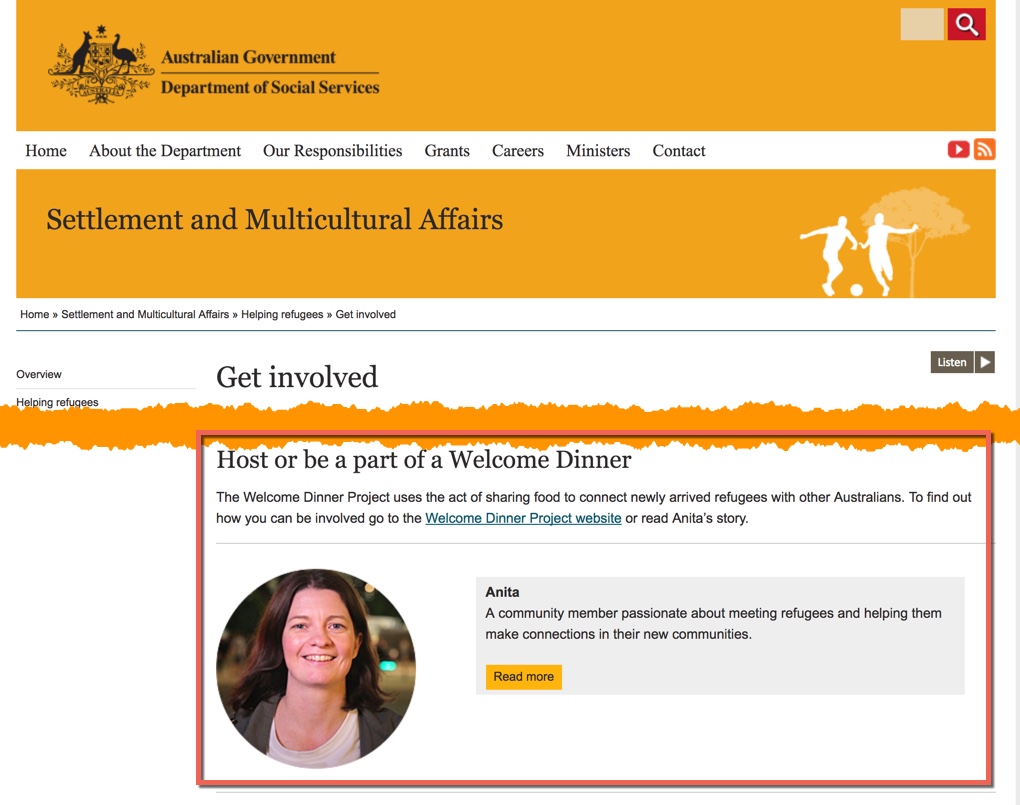Click the Australian Government coat of arms logo
Viewport: 1020px width, 805px height.
coord(100,64)
